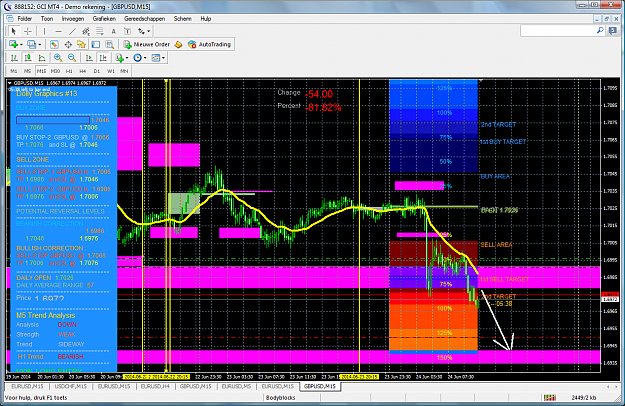Image resolution: width=625 pixels, height=406 pixels.
Task: Show the Navigator star-folder icon
Action: [81, 44]
